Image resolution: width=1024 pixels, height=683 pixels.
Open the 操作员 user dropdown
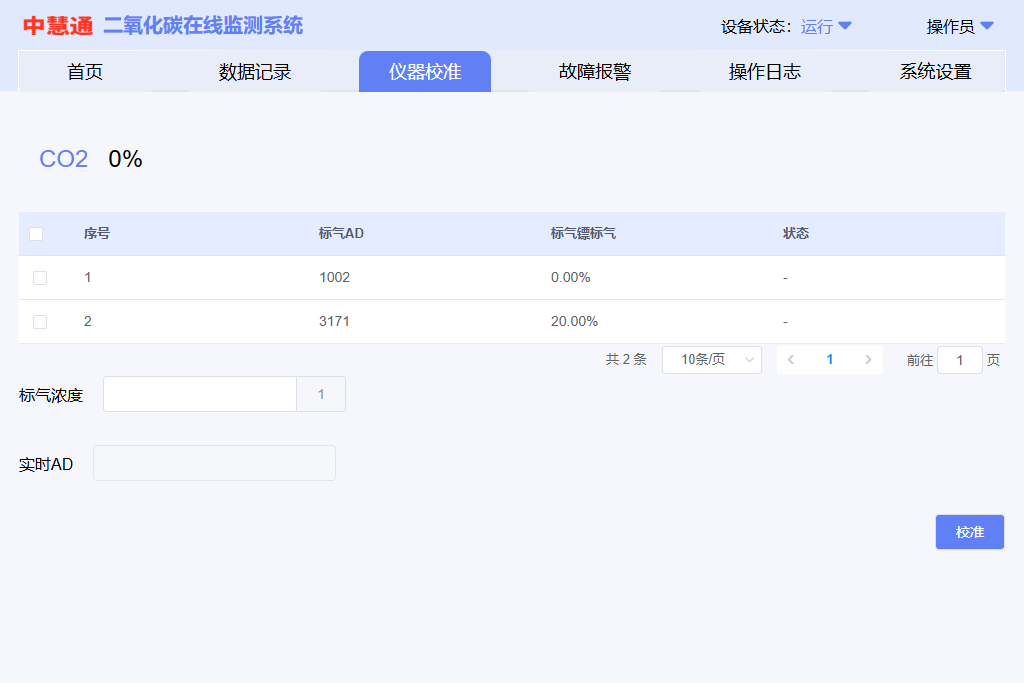pos(959,27)
